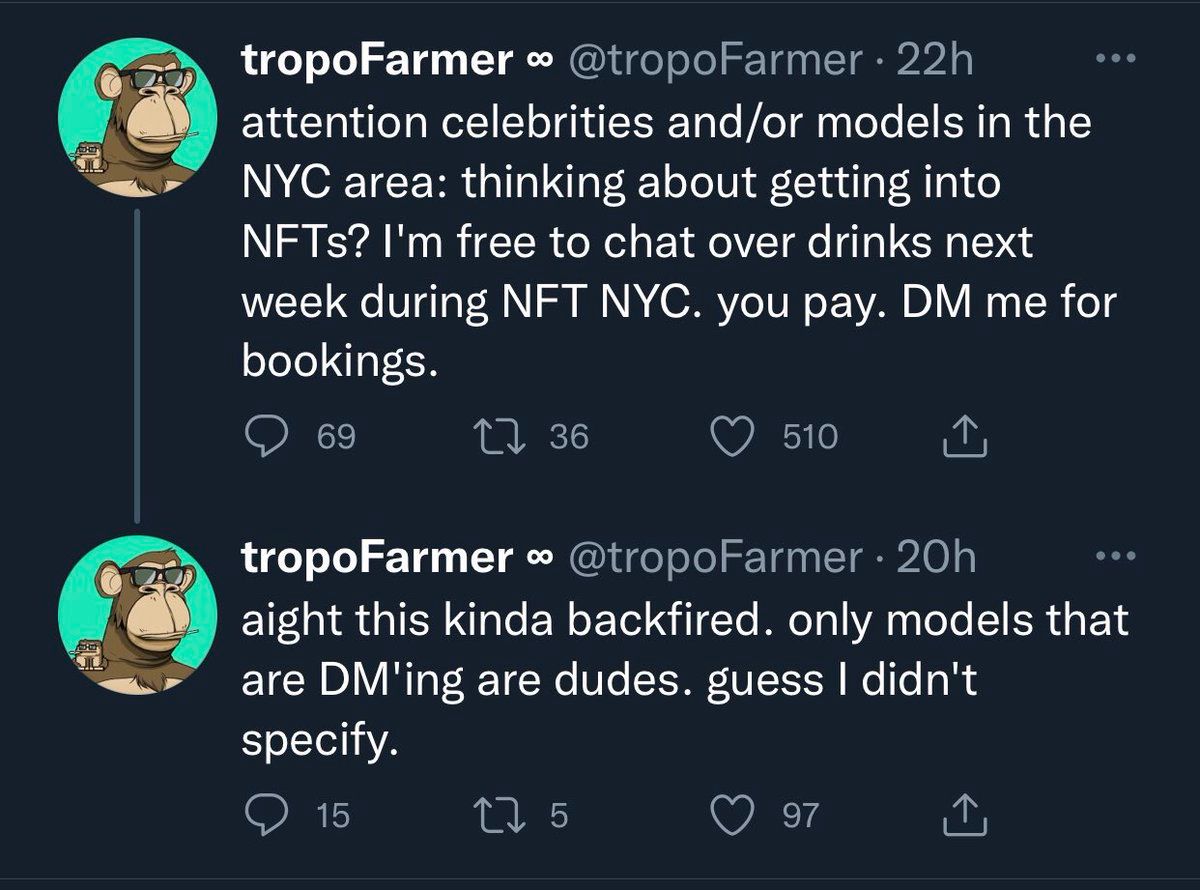Open tropoFarmer display name on first tweet
This screenshot has height=890, width=1200.
[x=376, y=61]
